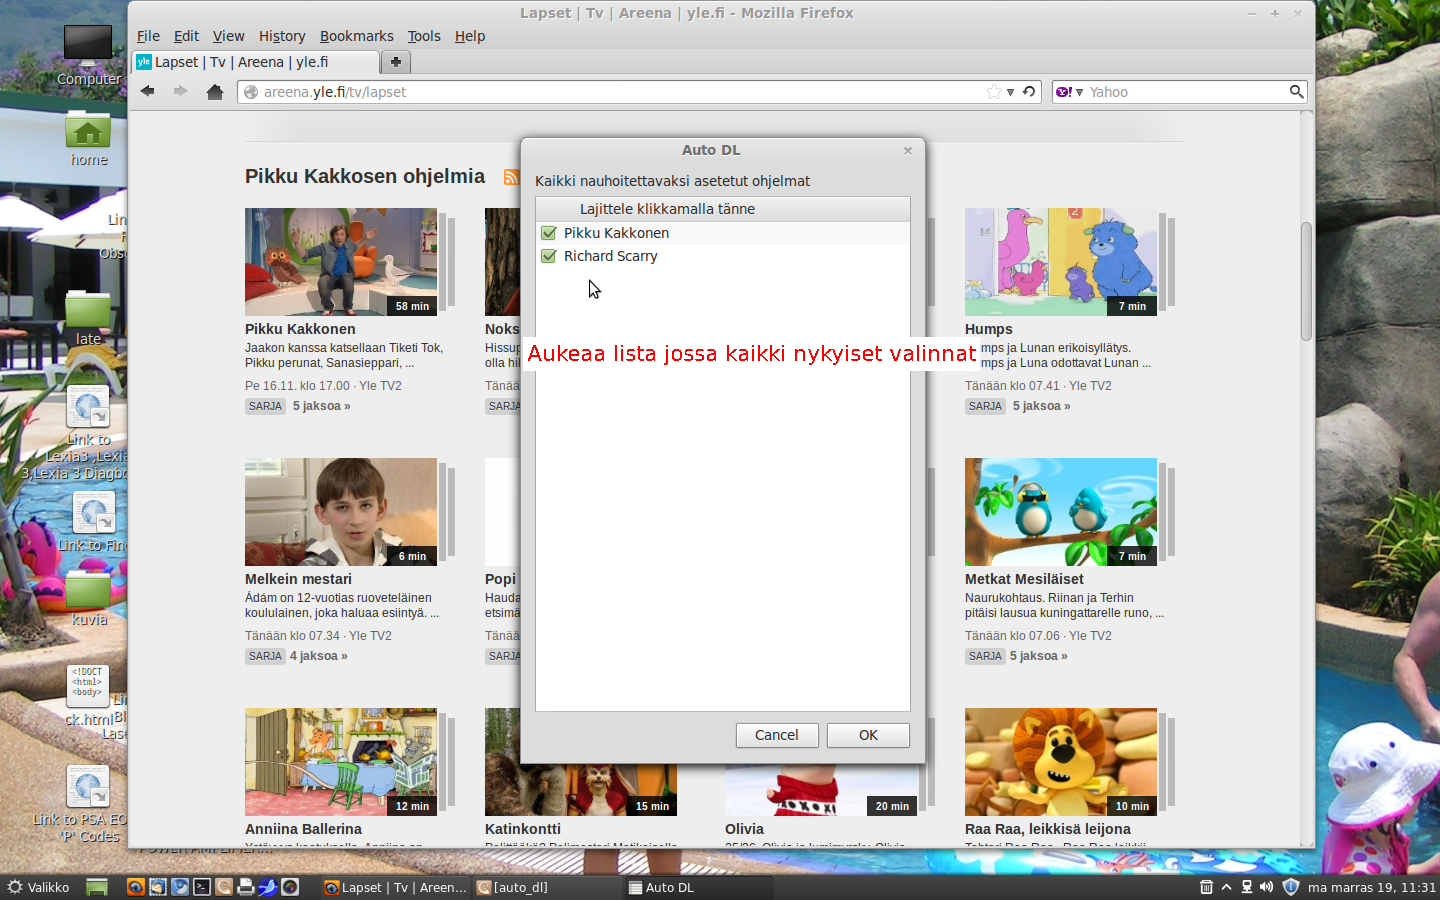Click the browser Back arrow button
The width and height of the screenshot is (1440, 900).
pyautogui.click(x=148, y=92)
